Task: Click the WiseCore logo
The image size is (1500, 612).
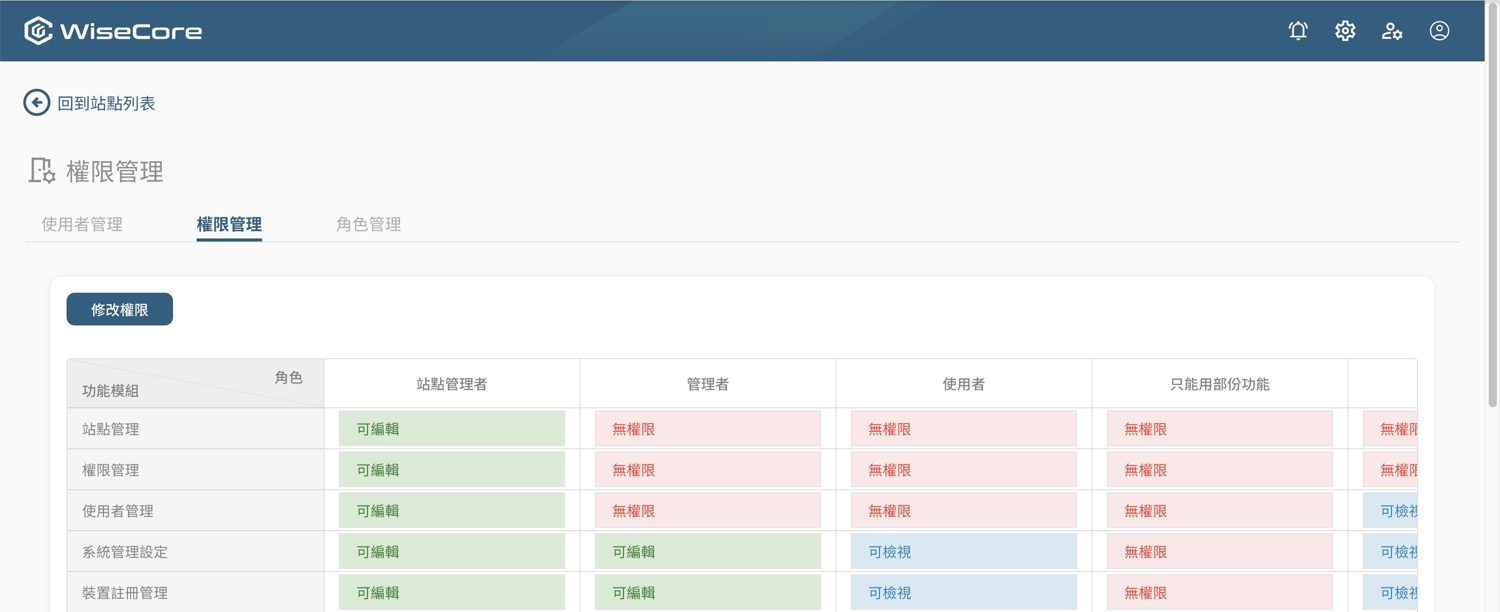Action: [113, 31]
